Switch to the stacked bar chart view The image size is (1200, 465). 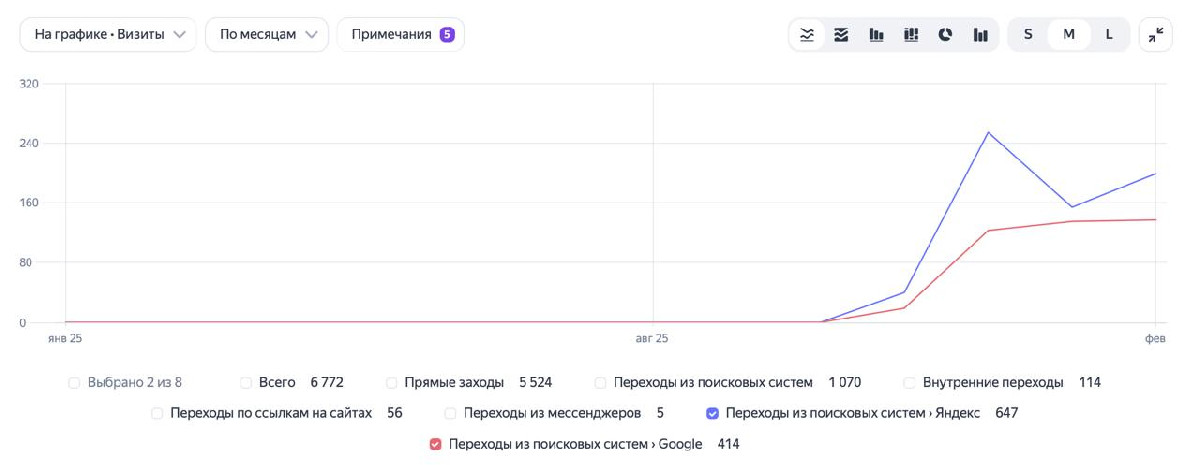coord(911,34)
